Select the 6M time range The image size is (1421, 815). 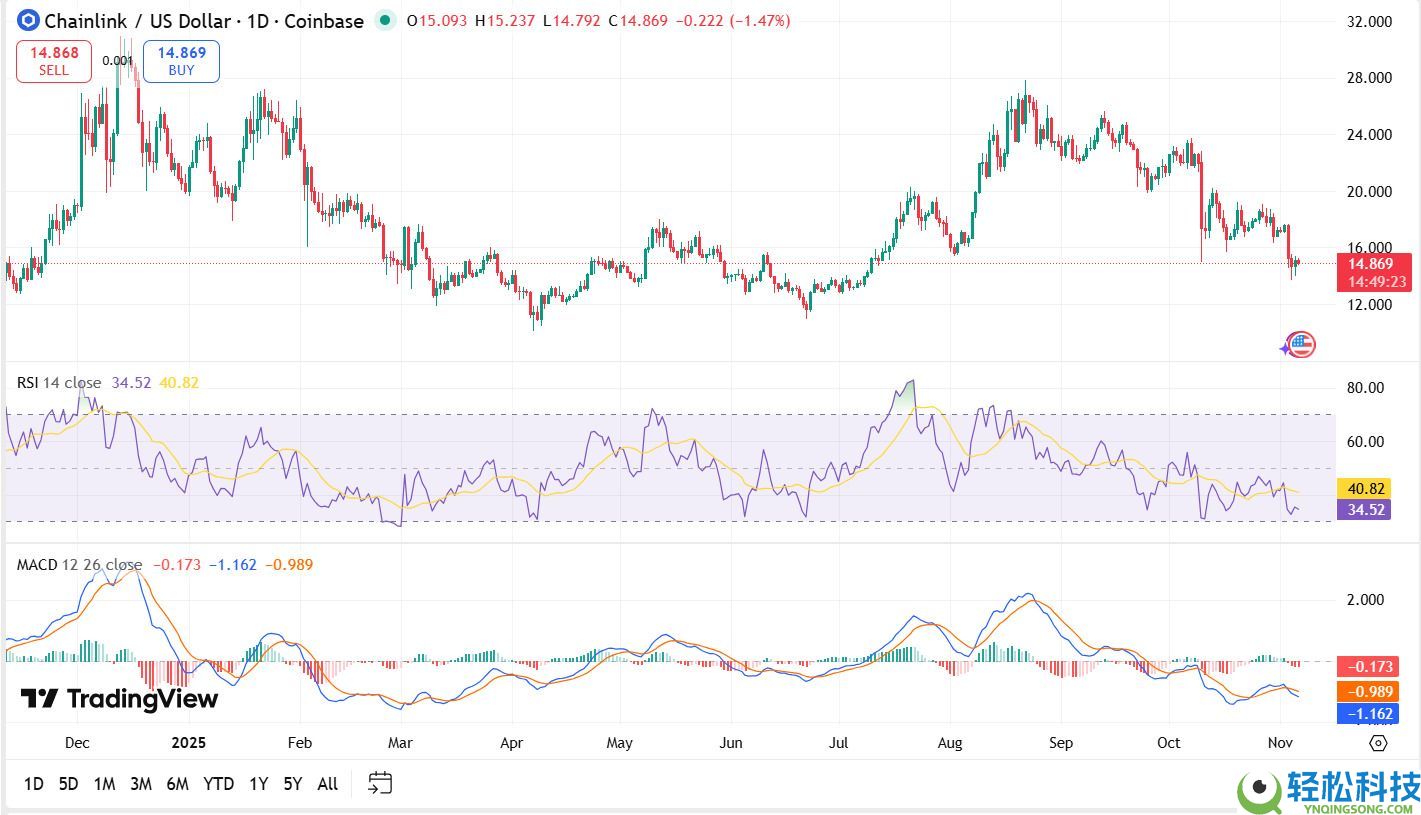(178, 784)
